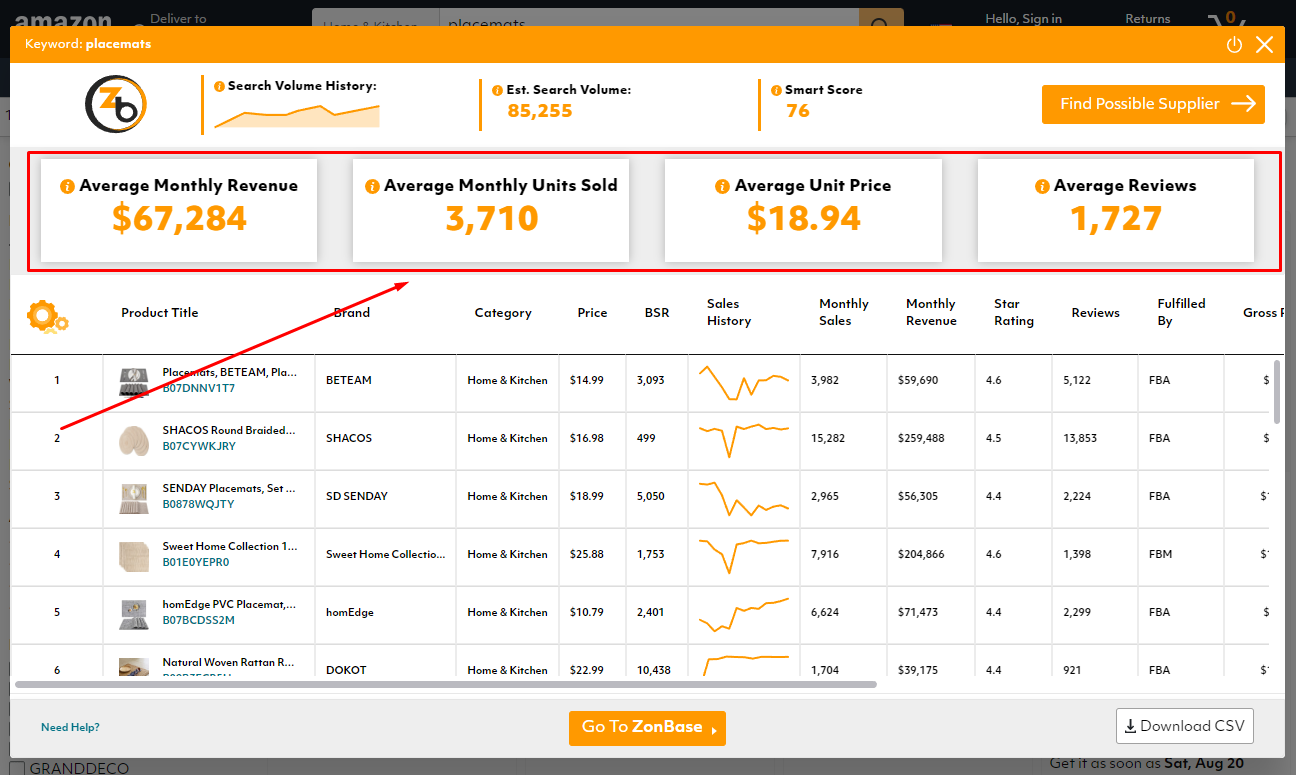This screenshot has height=775, width=1296.
Task: Click info icon beside Average Monthly Revenue
Action: [x=67, y=186]
